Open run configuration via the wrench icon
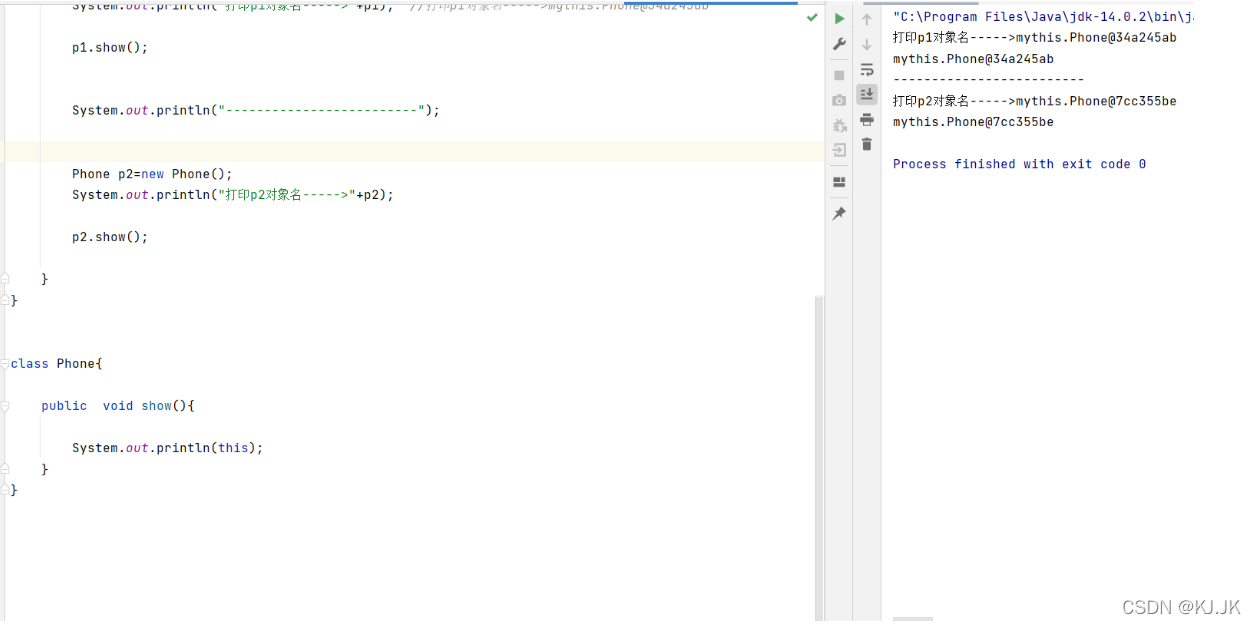This screenshot has width=1256, height=624. pos(839,44)
